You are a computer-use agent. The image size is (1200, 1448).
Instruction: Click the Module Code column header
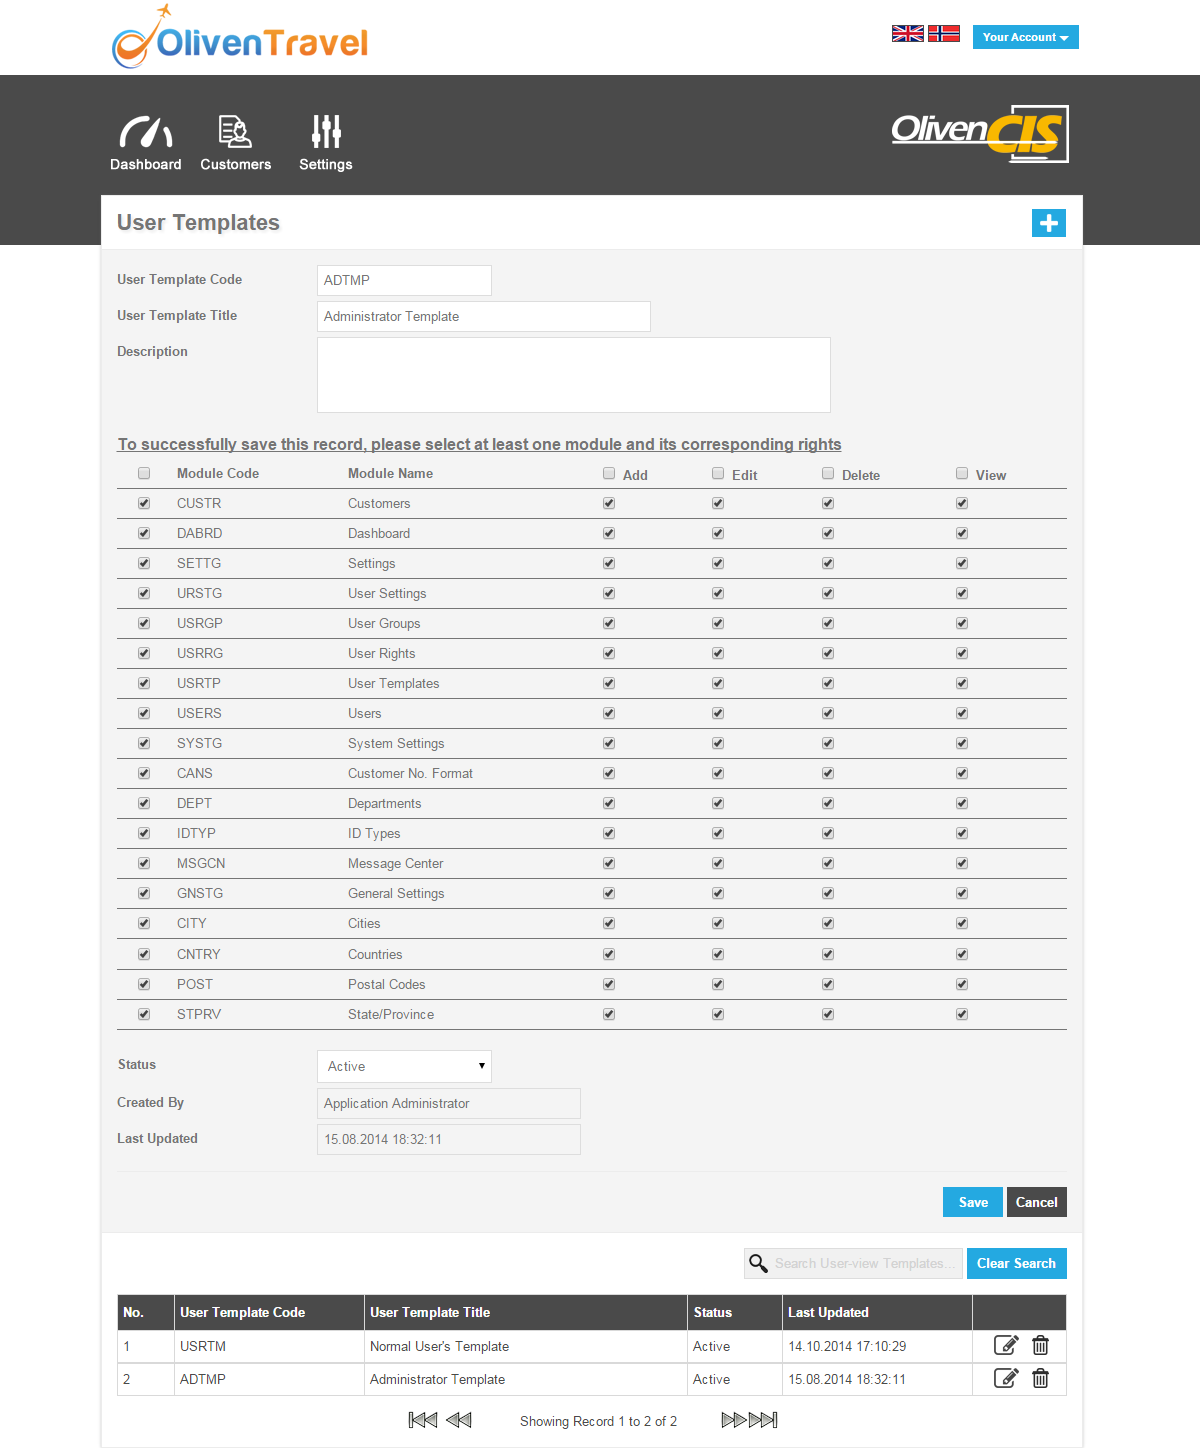click(218, 473)
